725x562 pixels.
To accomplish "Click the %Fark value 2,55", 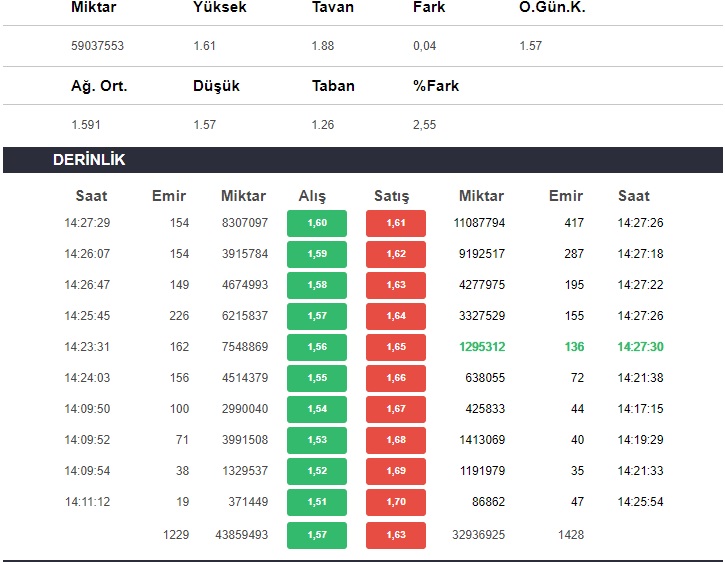I will click(424, 125).
